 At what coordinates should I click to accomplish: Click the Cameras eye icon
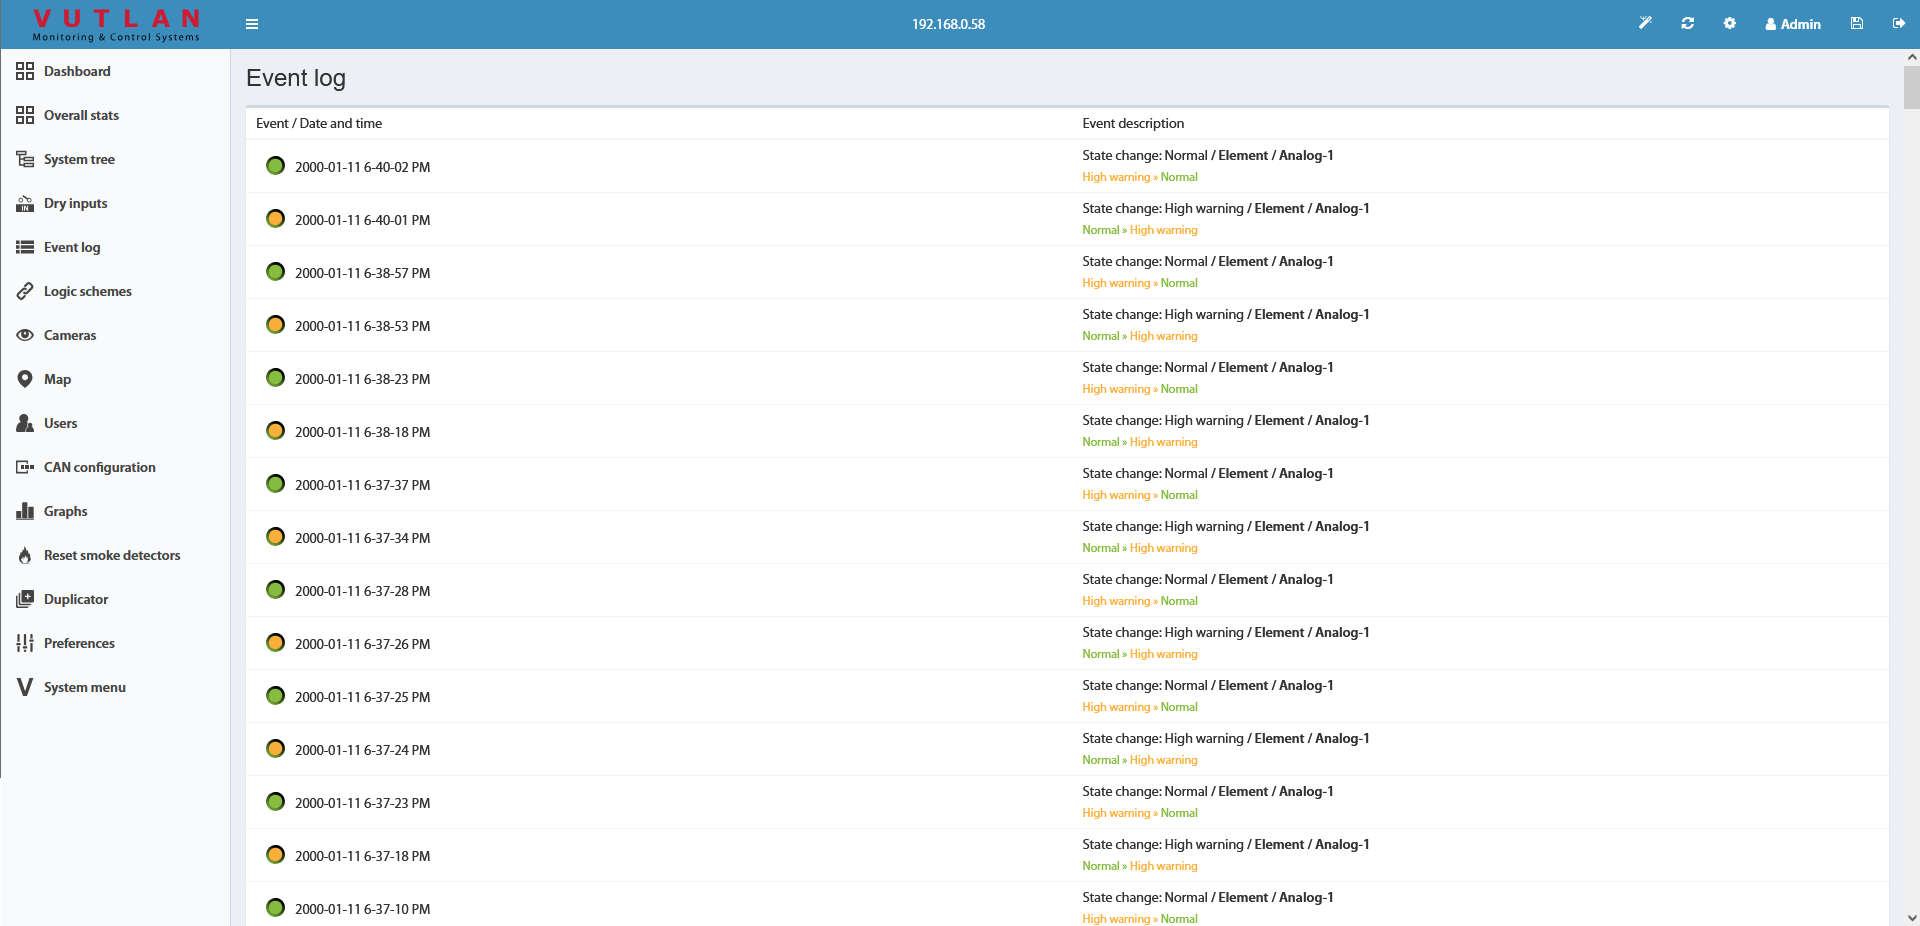click(x=25, y=335)
